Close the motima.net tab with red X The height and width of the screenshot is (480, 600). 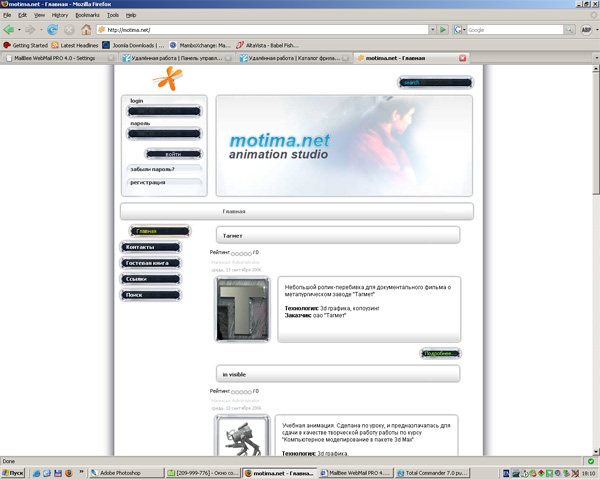(463, 58)
